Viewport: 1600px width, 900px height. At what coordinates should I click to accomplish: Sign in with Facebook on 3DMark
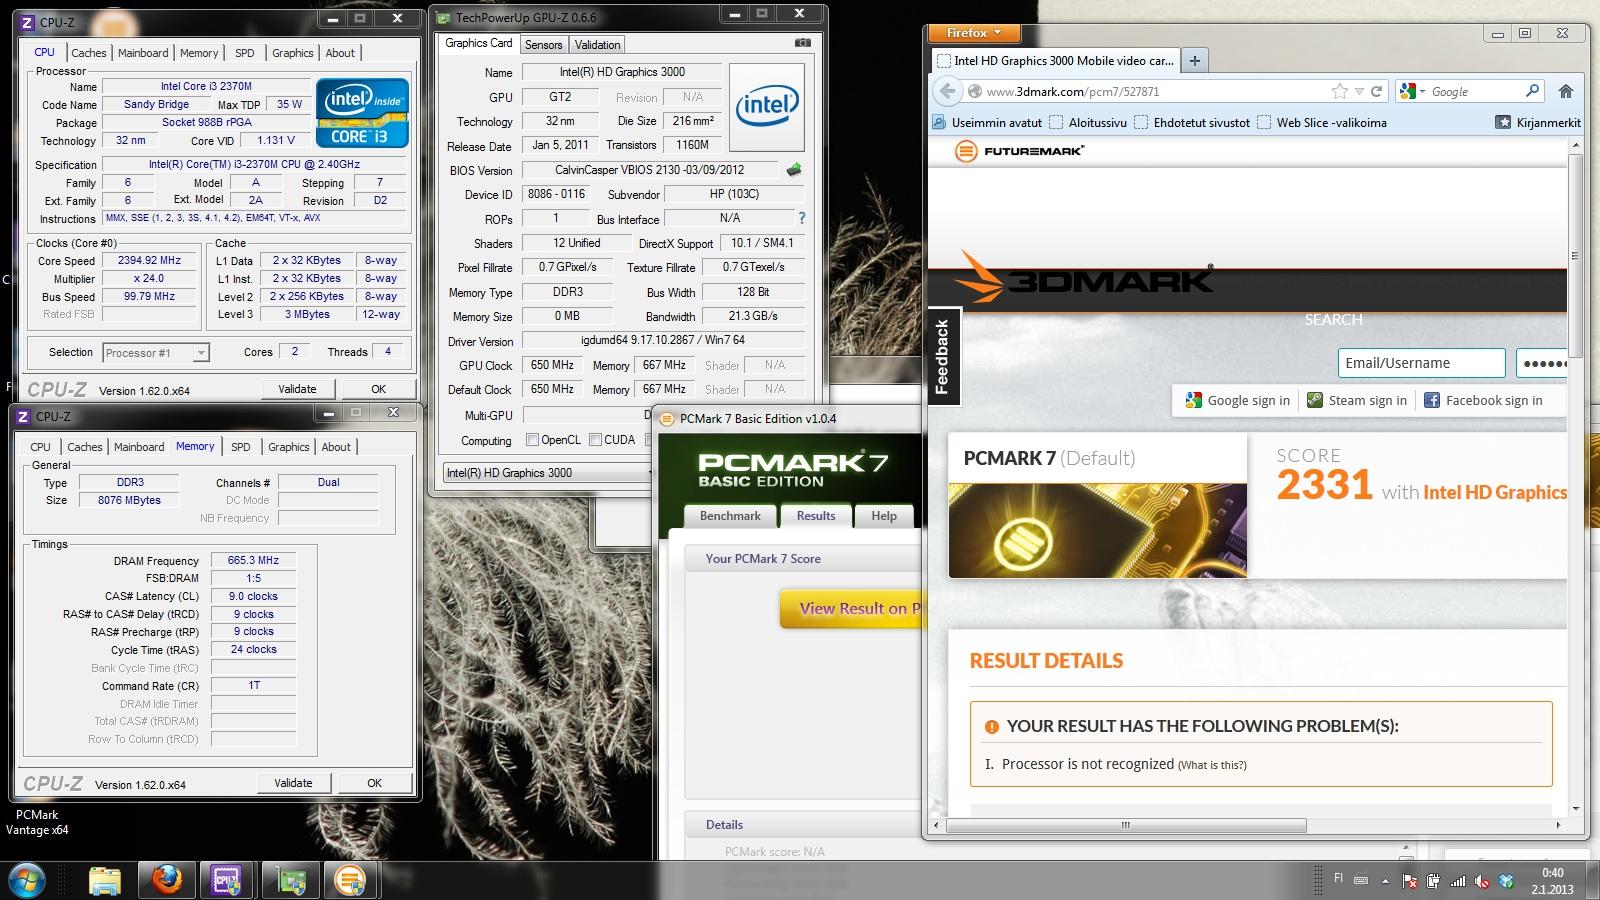pos(1483,400)
